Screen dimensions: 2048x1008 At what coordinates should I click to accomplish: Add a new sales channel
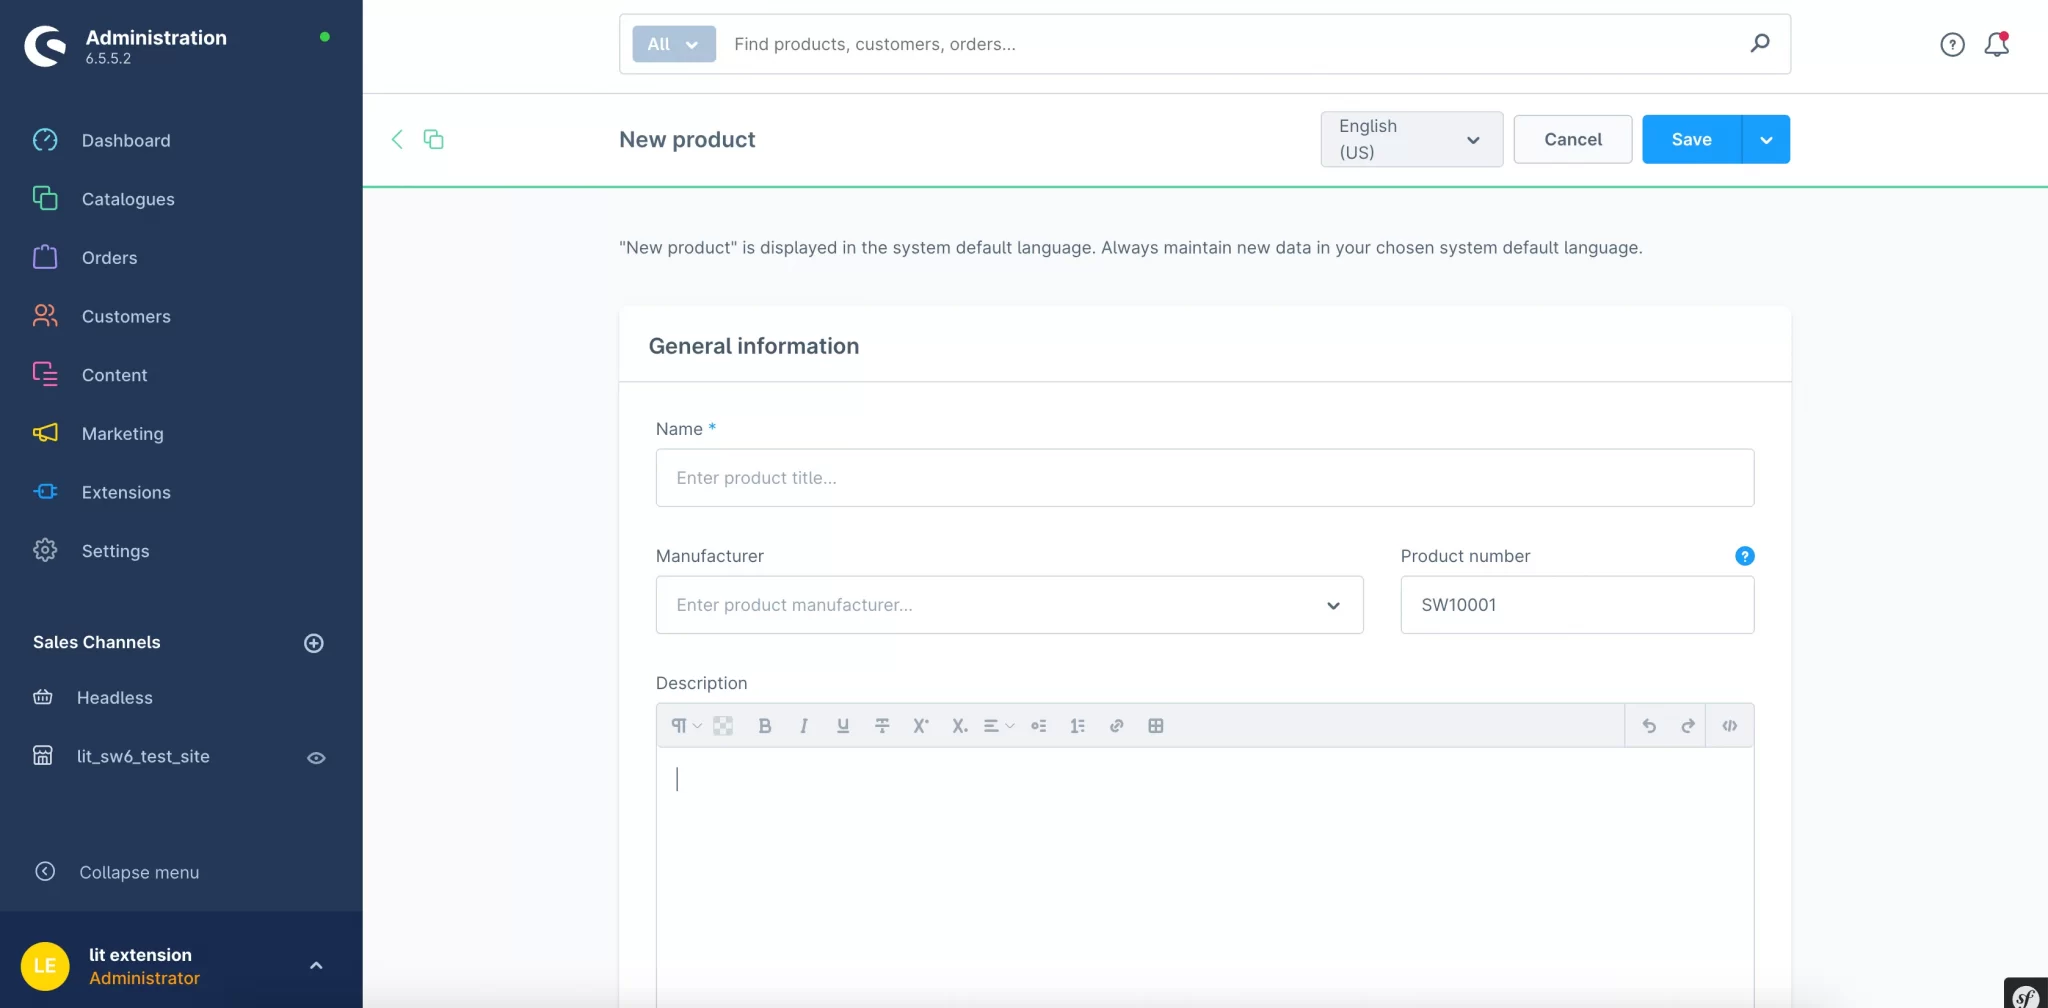tap(314, 643)
